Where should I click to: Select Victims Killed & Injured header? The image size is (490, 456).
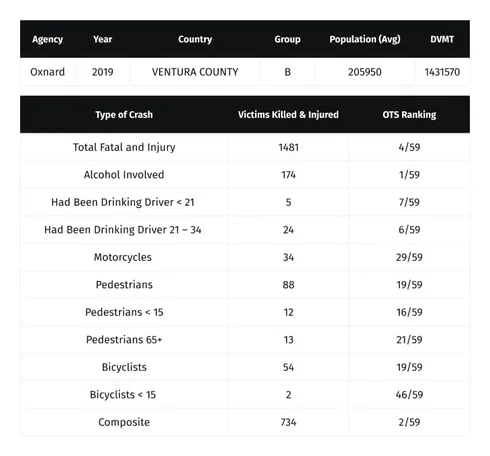click(x=288, y=115)
